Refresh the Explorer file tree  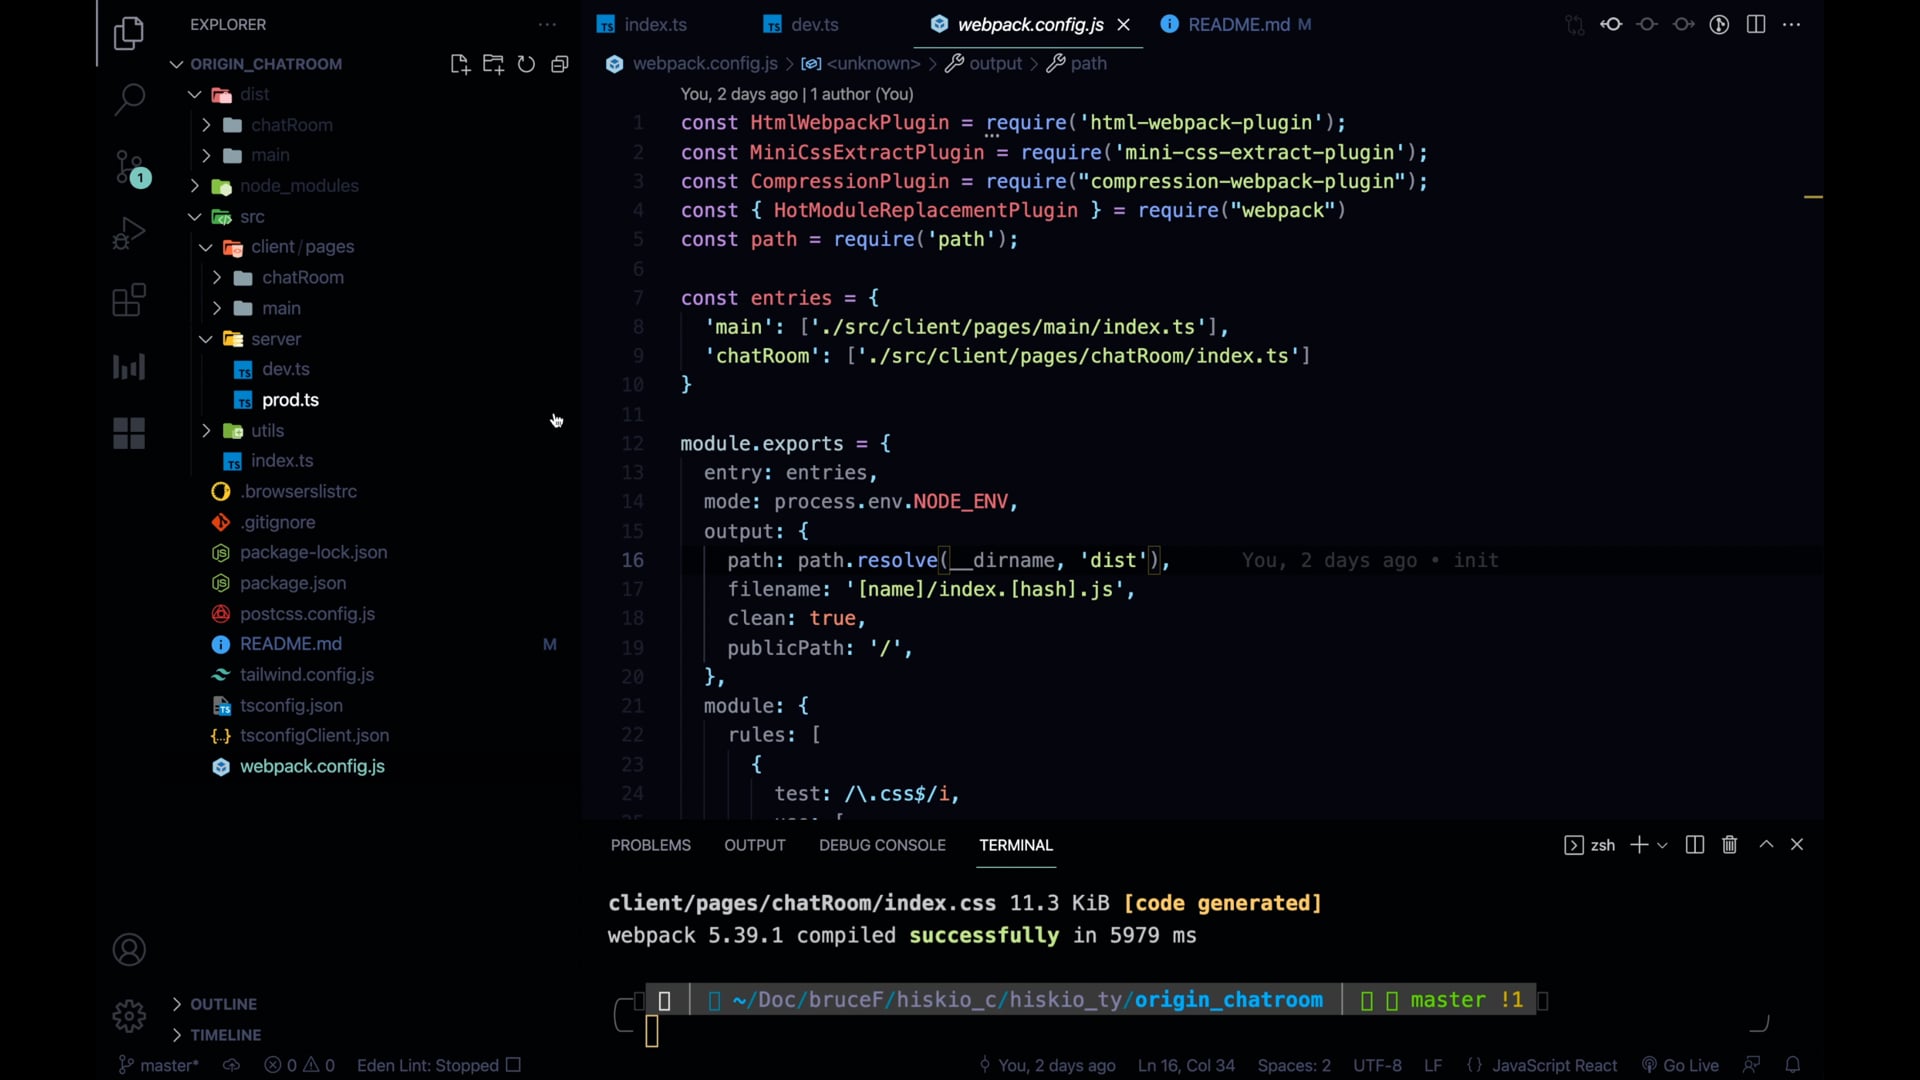pos(526,63)
